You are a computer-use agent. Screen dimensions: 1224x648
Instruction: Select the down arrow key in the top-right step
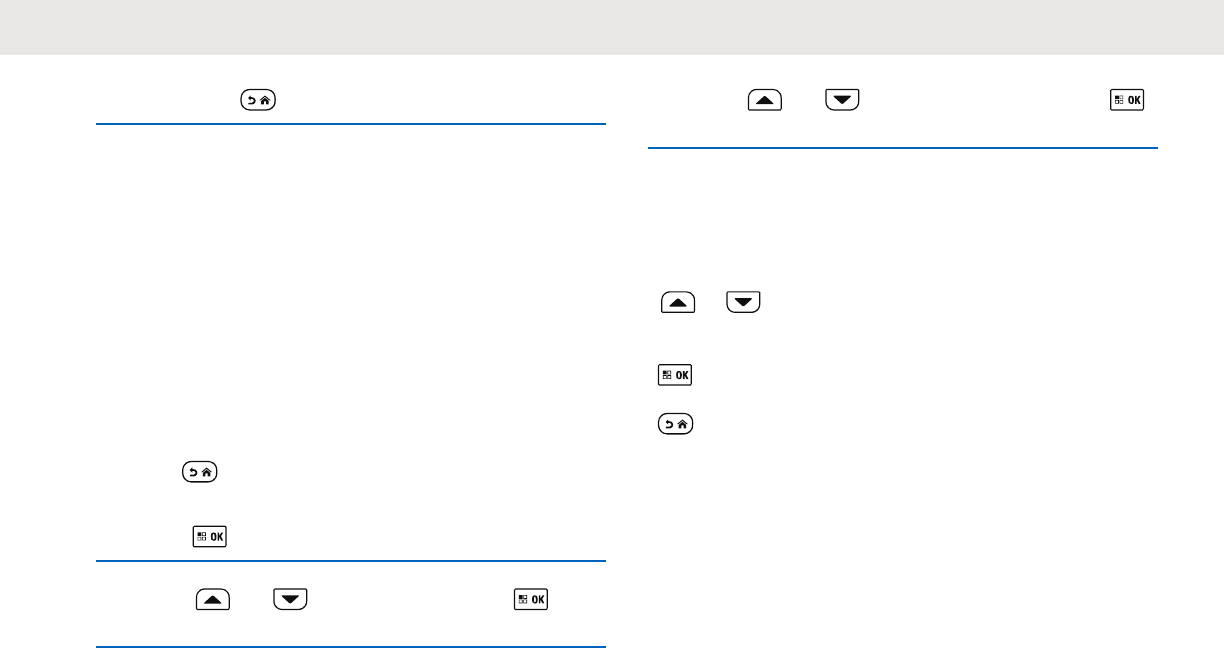pos(842,100)
